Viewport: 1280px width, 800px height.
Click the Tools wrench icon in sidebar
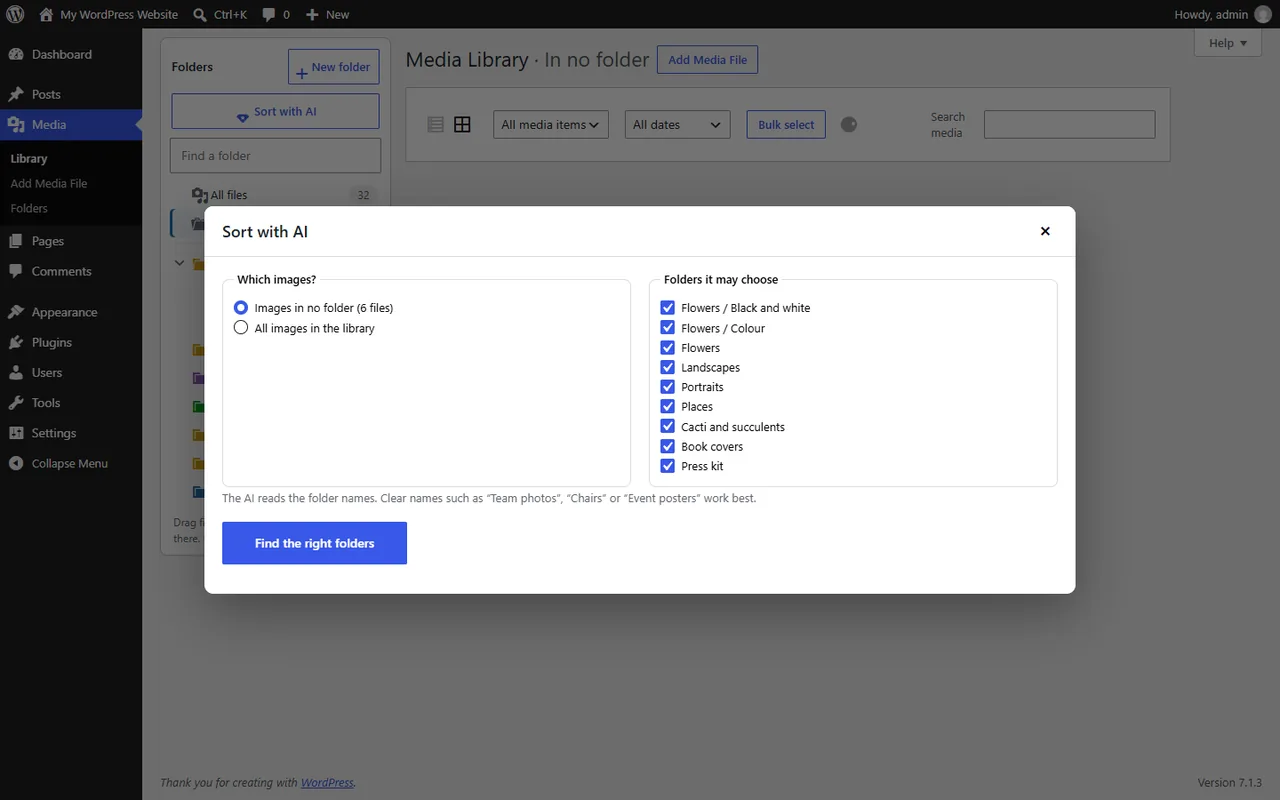pyautogui.click(x=16, y=403)
